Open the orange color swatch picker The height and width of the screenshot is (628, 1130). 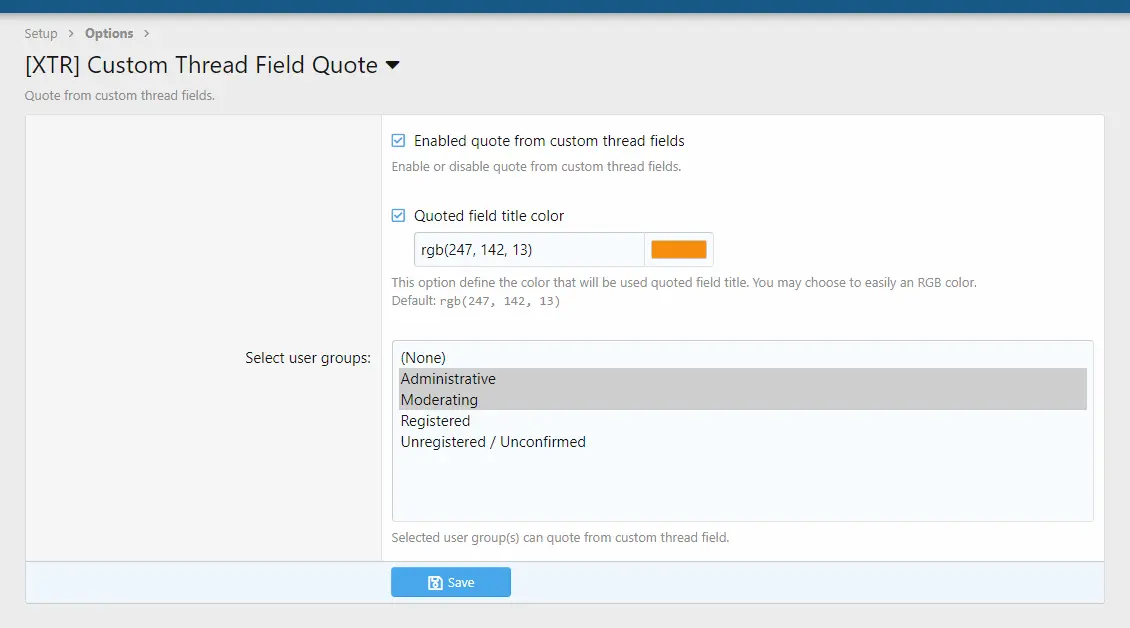coord(678,249)
